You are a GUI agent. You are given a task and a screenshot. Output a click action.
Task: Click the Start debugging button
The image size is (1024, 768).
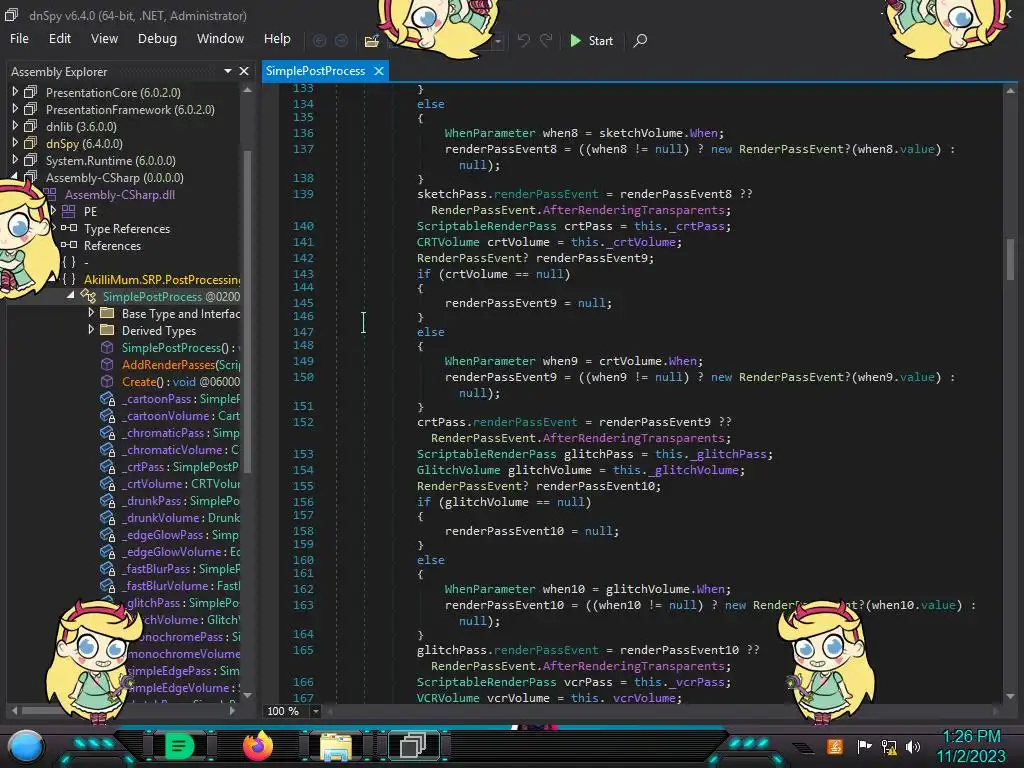(x=591, y=40)
